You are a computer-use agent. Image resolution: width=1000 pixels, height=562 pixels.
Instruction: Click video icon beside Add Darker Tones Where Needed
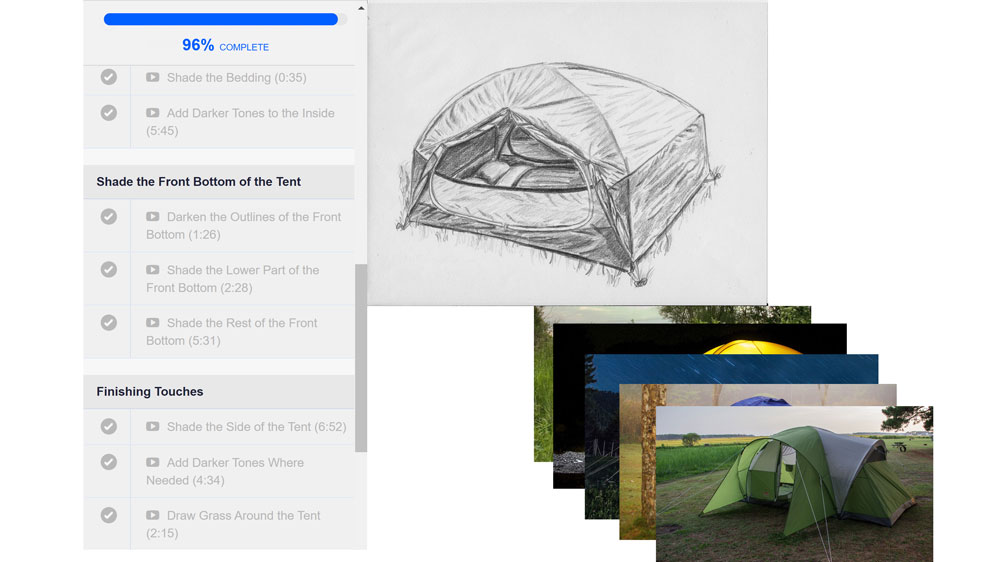(x=152, y=462)
